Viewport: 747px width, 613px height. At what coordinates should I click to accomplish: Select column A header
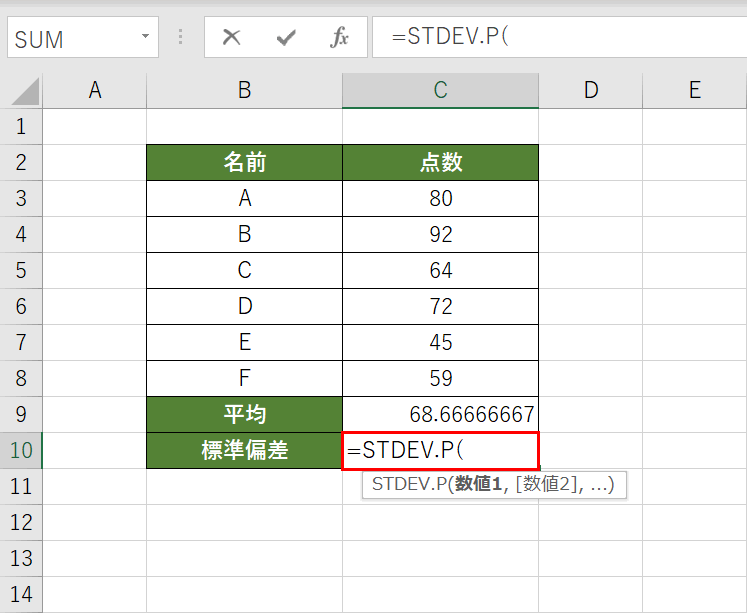pos(95,90)
